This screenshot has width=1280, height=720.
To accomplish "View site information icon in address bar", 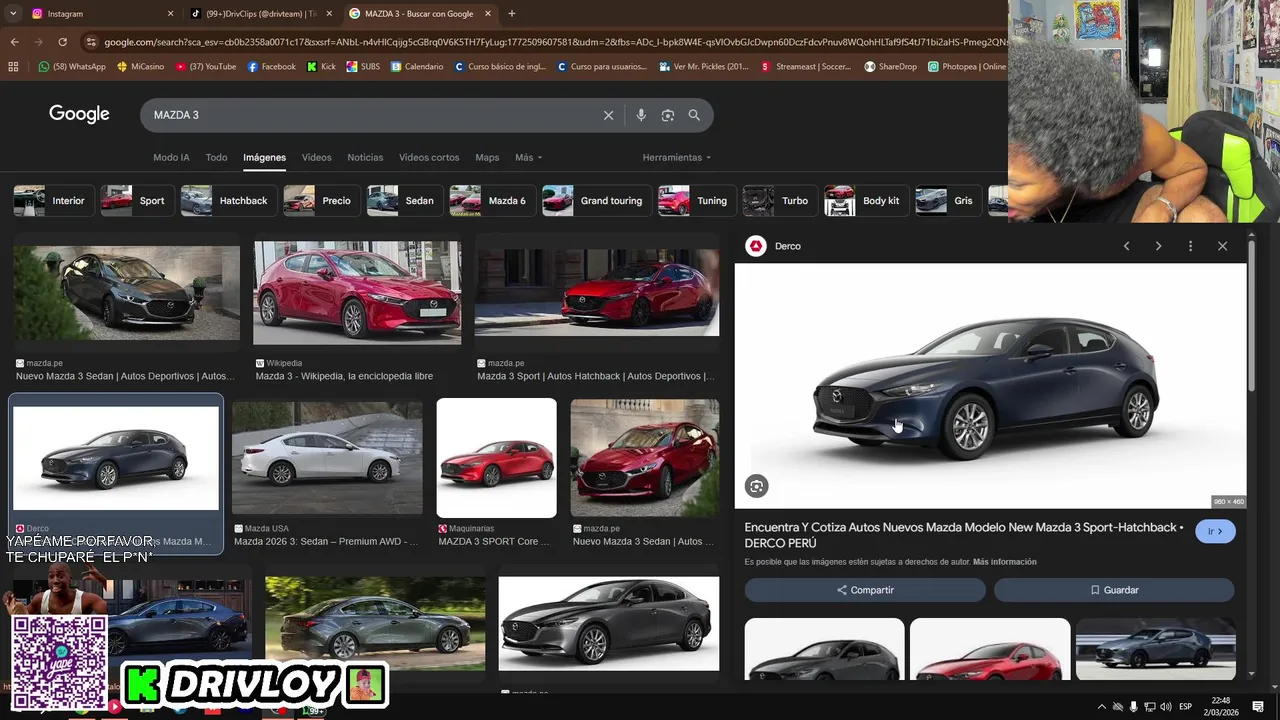I will 91,42.
